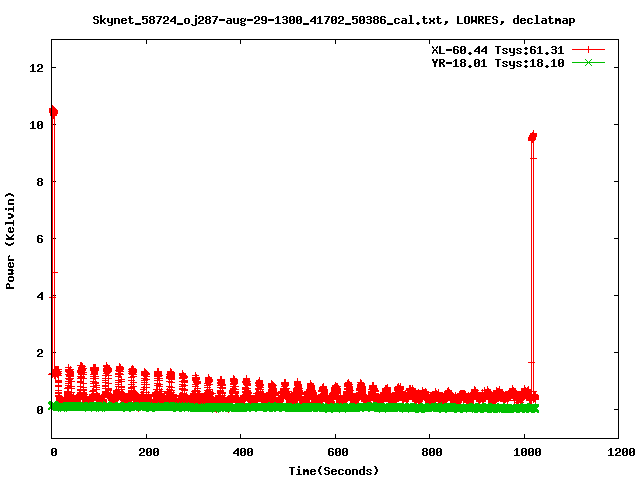Click the 'Time(Seconds)' x-axis label
The width and height of the screenshot is (640, 480).
click(333, 471)
